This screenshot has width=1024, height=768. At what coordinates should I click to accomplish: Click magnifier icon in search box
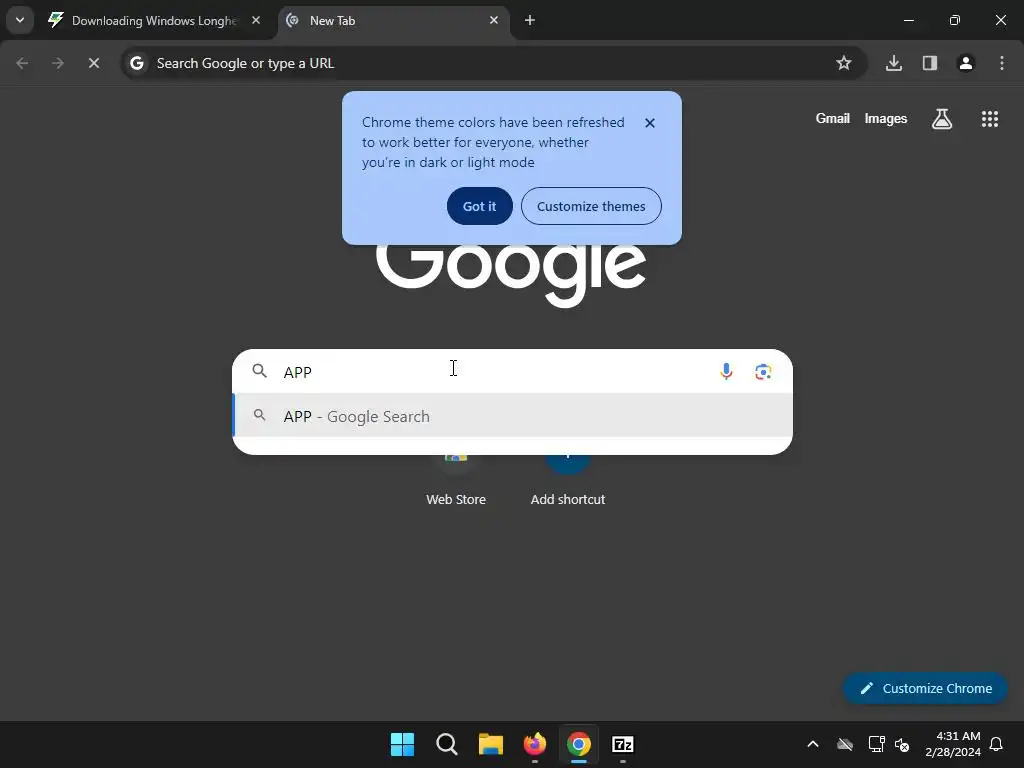click(x=260, y=372)
